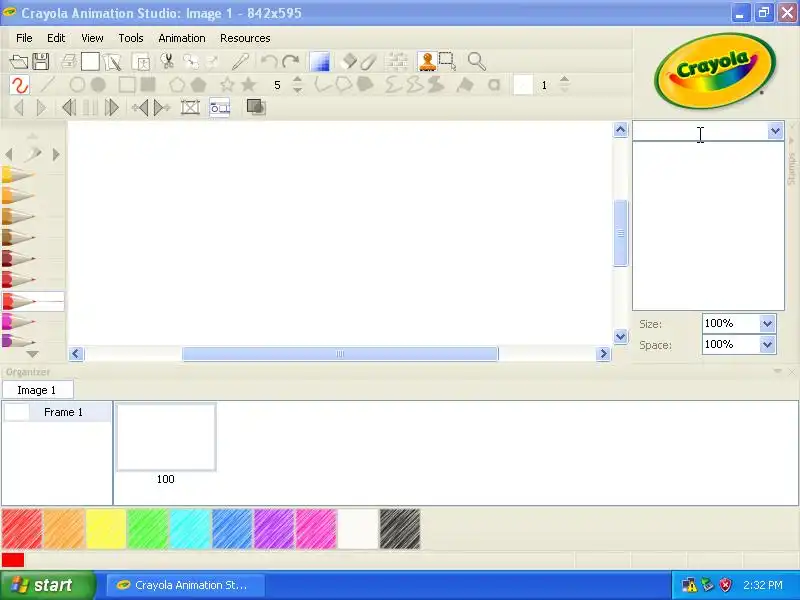This screenshot has height=600, width=800.
Task: Click the current red color indicator
Action: [13, 560]
